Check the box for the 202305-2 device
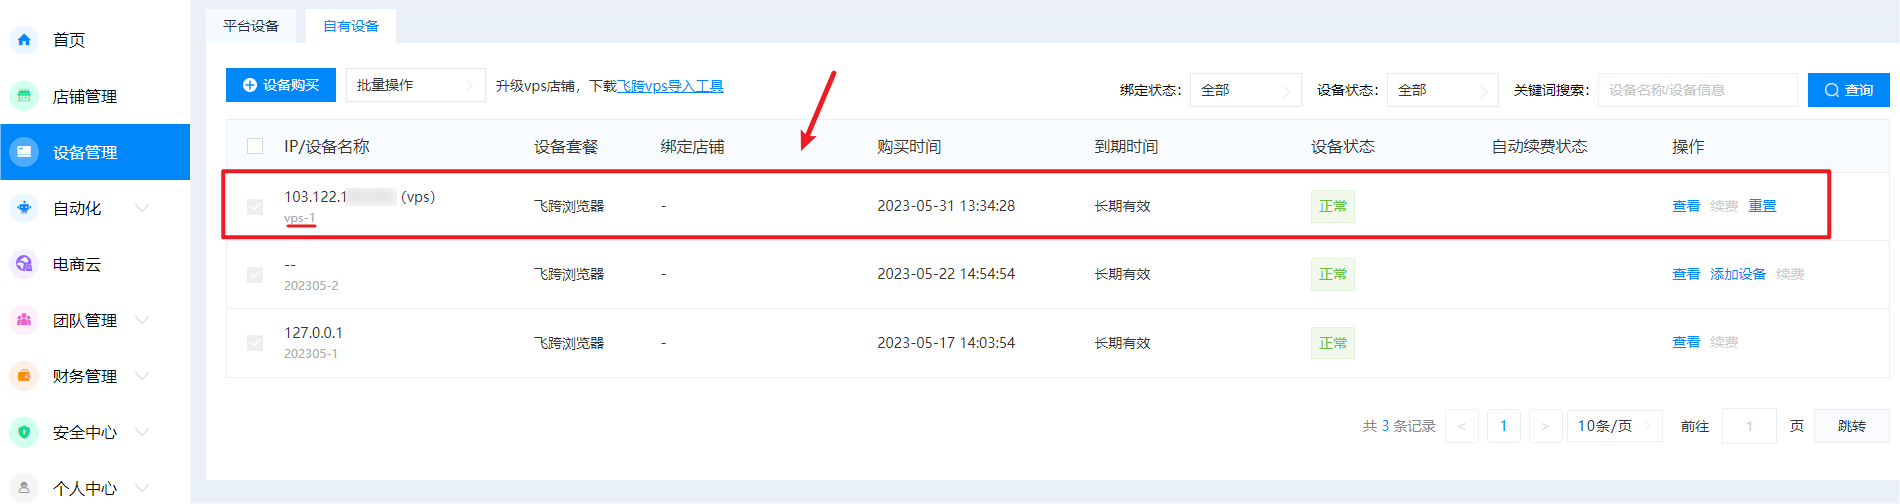The image size is (1900, 504). click(x=255, y=275)
